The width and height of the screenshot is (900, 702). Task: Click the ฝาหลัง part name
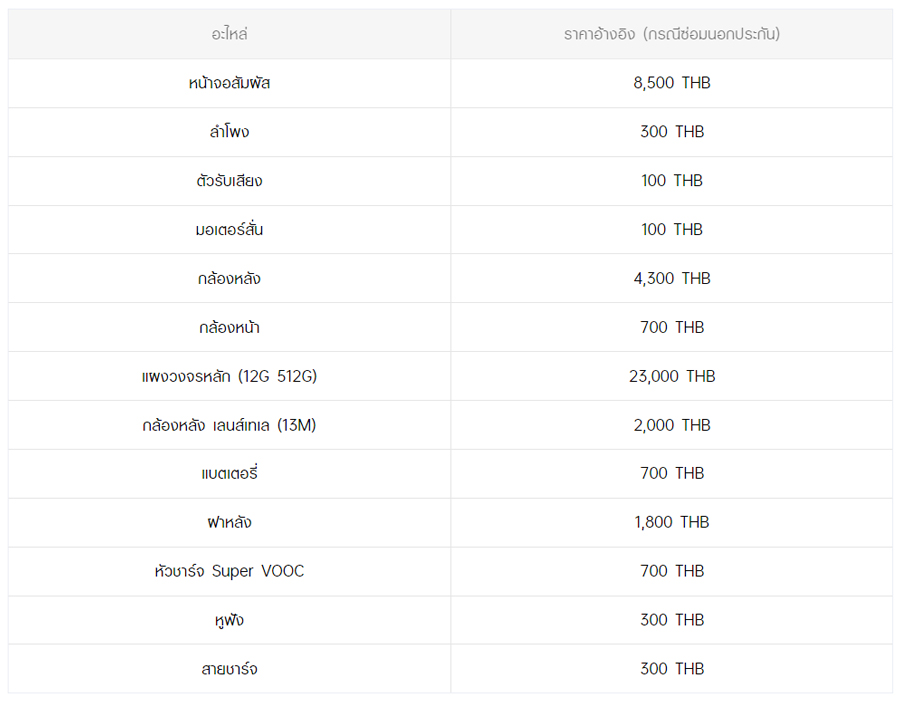pyautogui.click(x=229, y=523)
